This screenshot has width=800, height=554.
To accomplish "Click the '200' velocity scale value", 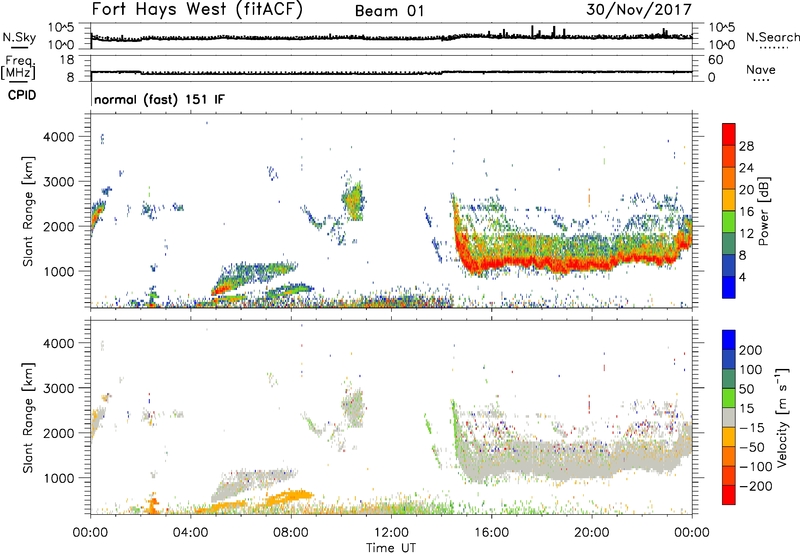I will click(751, 350).
